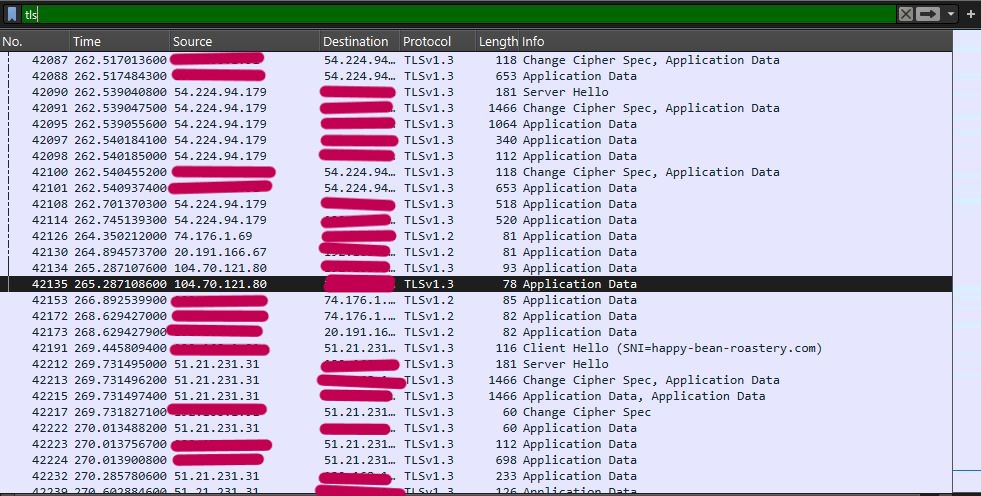Select packet 42098 with length 112
This screenshot has width=981, height=496.
[476, 156]
